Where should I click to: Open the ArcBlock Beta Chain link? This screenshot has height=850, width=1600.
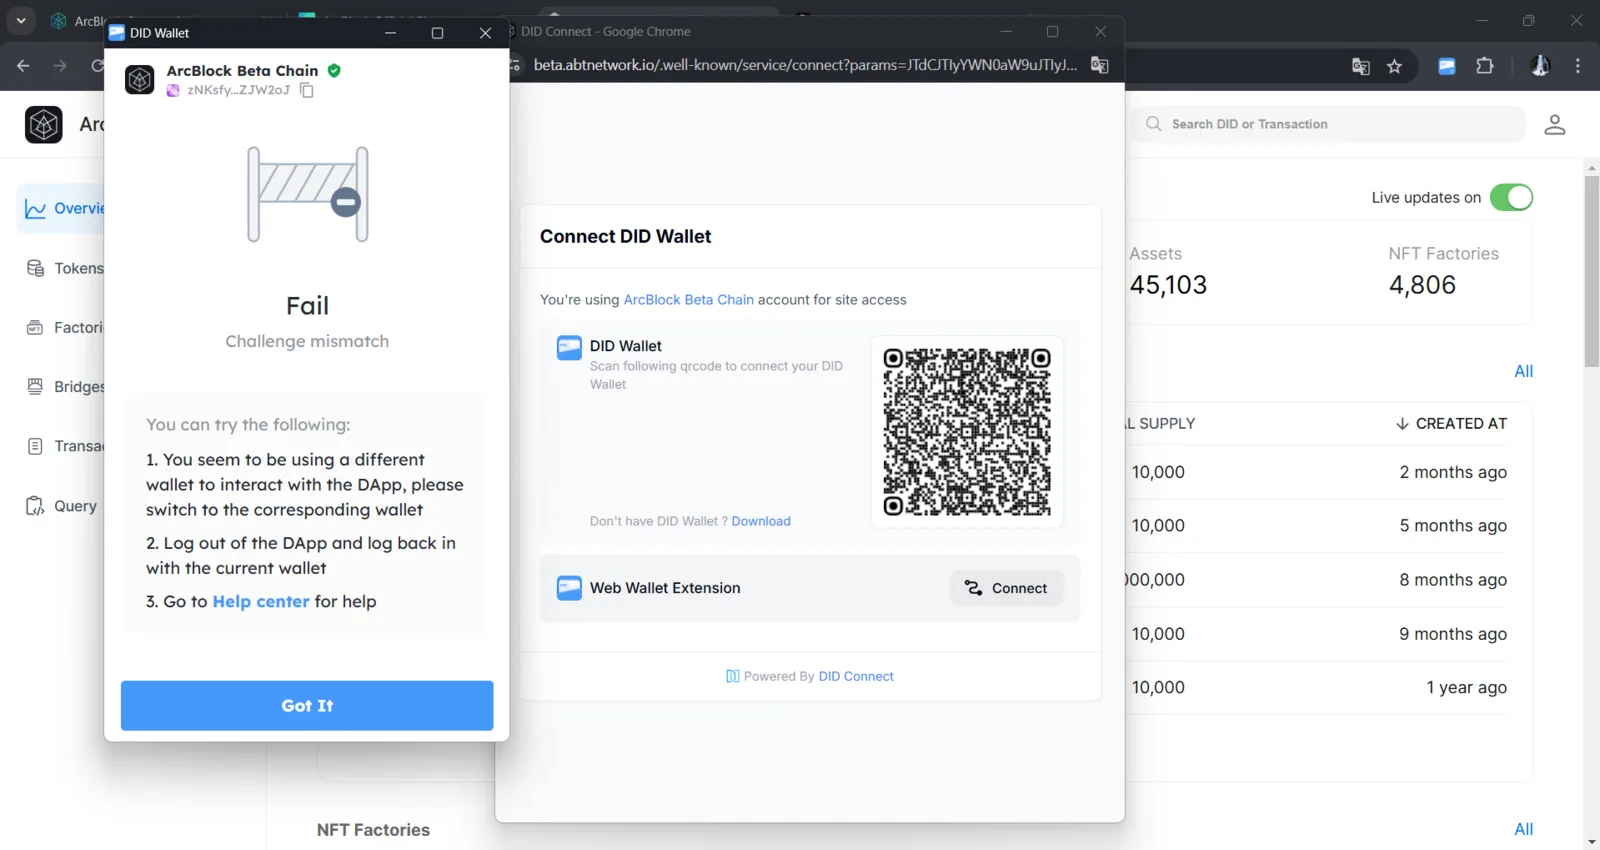(689, 300)
